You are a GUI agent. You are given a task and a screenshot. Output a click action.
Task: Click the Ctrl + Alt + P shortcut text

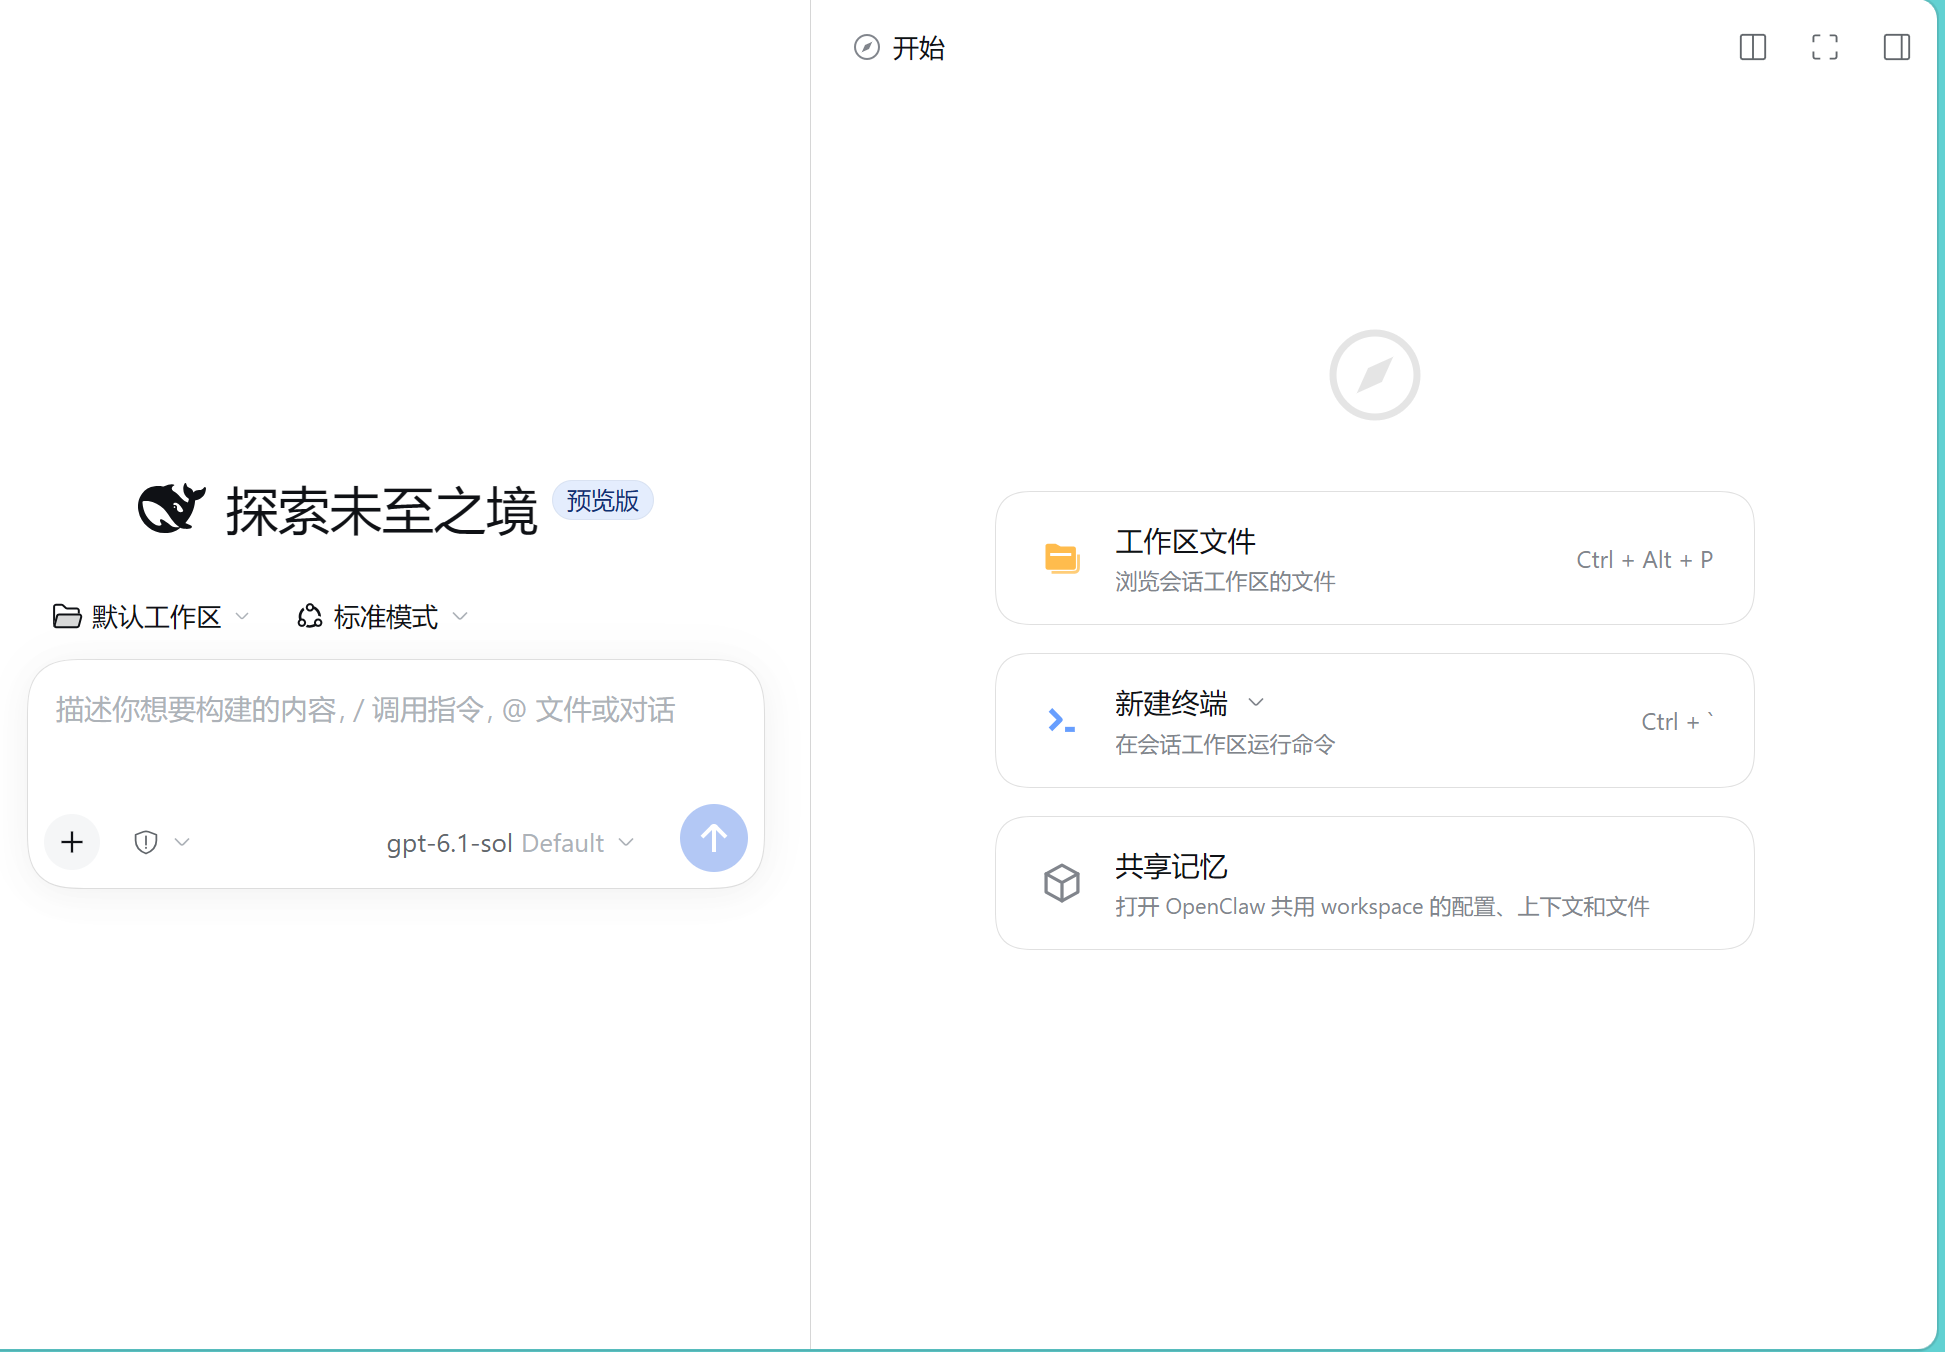tap(1645, 559)
